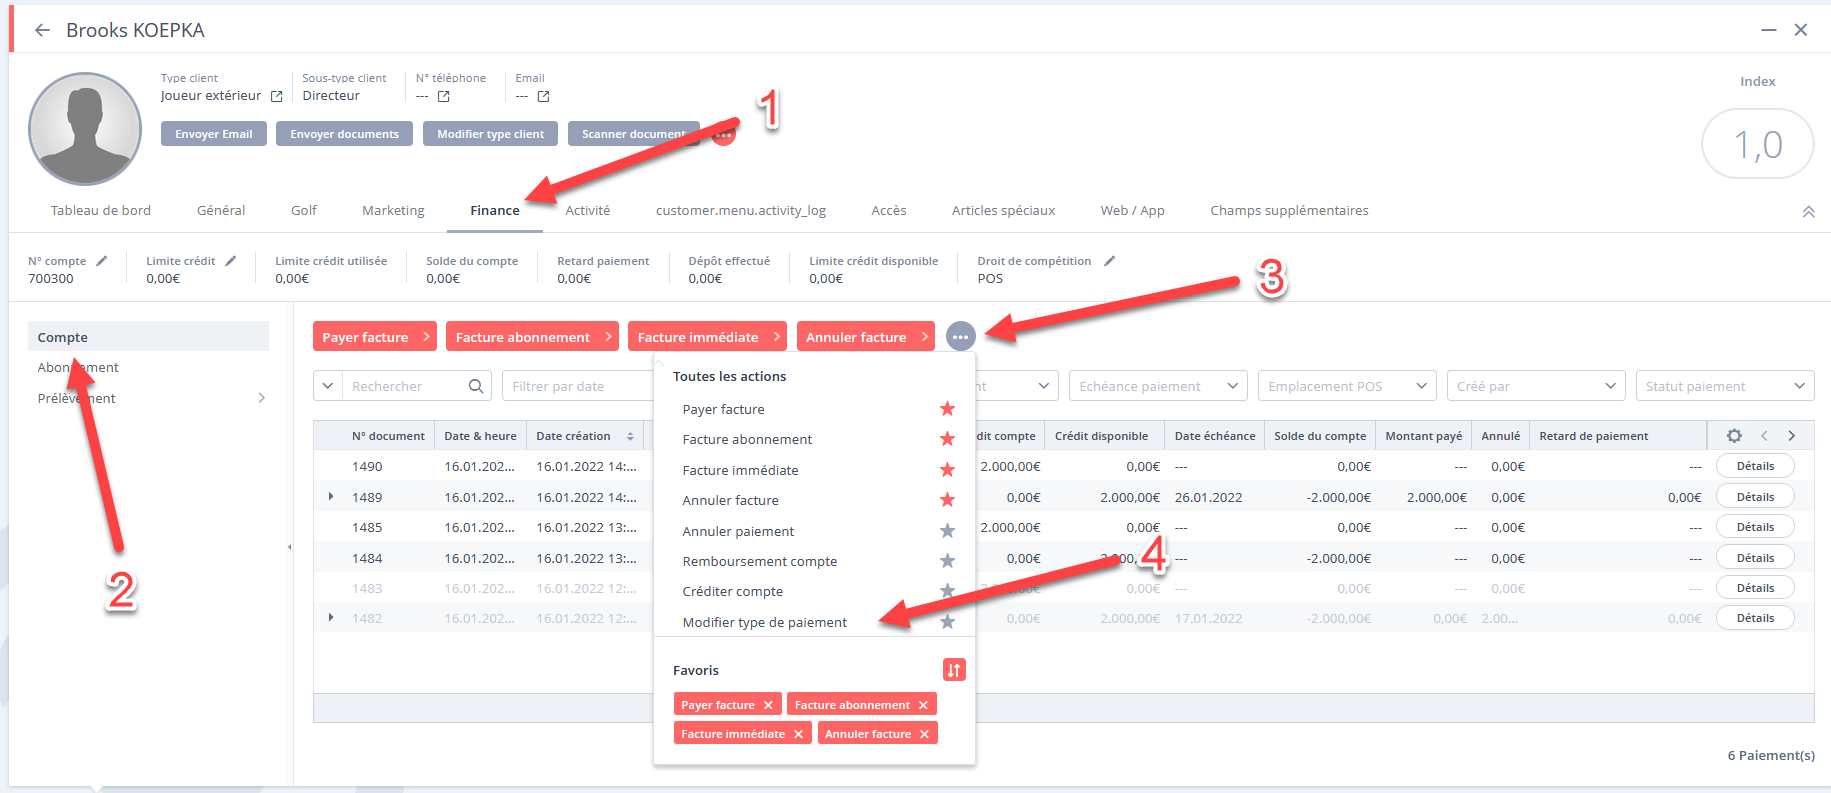
Task: Favorite the star next to Modifier type de paiement
Action: pos(947,622)
